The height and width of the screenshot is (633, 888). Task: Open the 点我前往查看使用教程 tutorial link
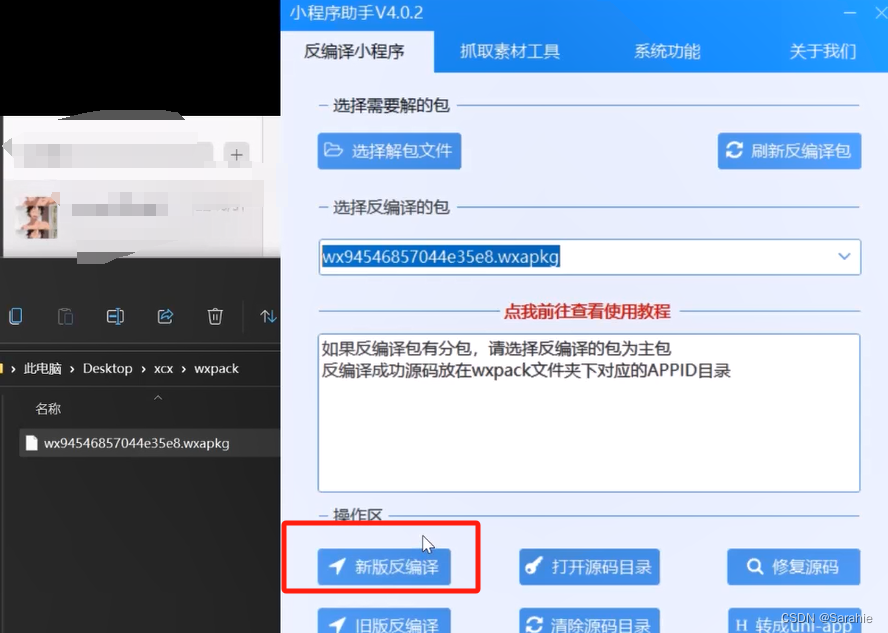pyautogui.click(x=587, y=311)
